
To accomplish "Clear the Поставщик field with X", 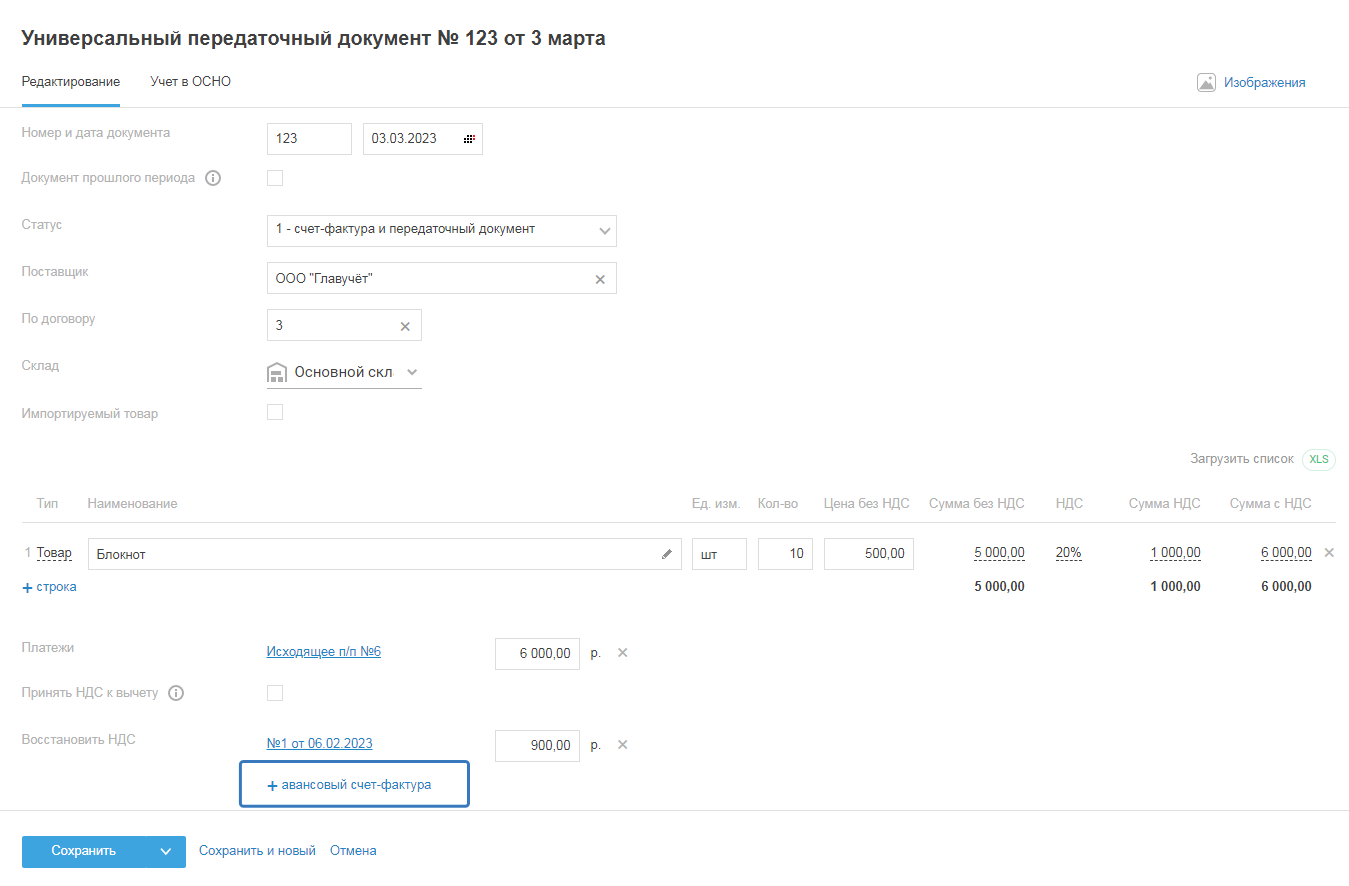I will (x=600, y=280).
